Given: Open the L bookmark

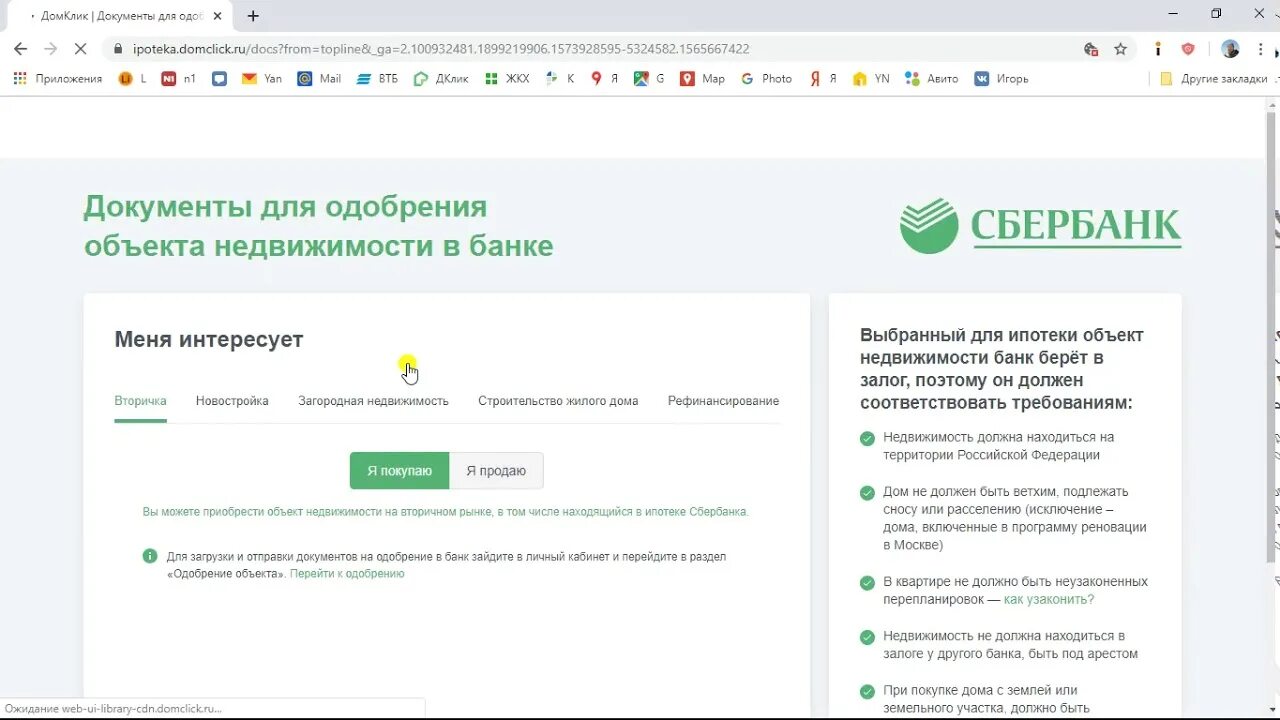Looking at the screenshot, I should click(x=132, y=78).
